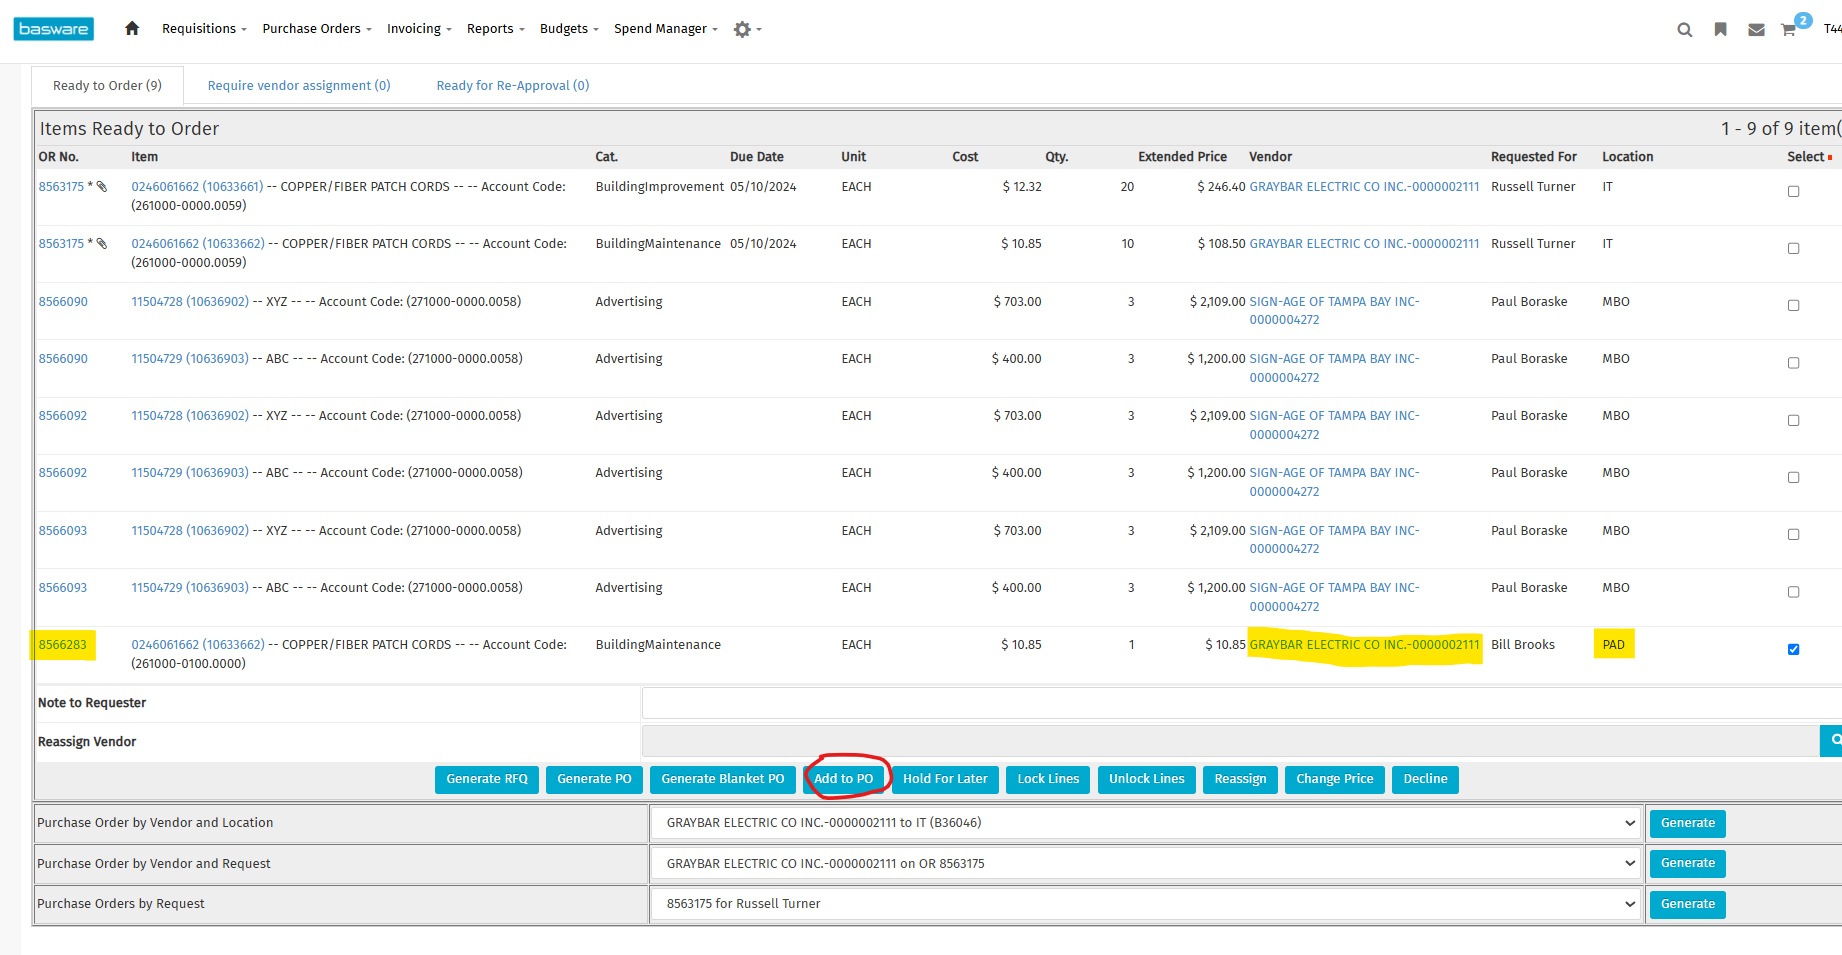Click attachment paperclip on BuildingImprovement row
Image resolution: width=1842 pixels, height=955 pixels.
tap(102, 187)
